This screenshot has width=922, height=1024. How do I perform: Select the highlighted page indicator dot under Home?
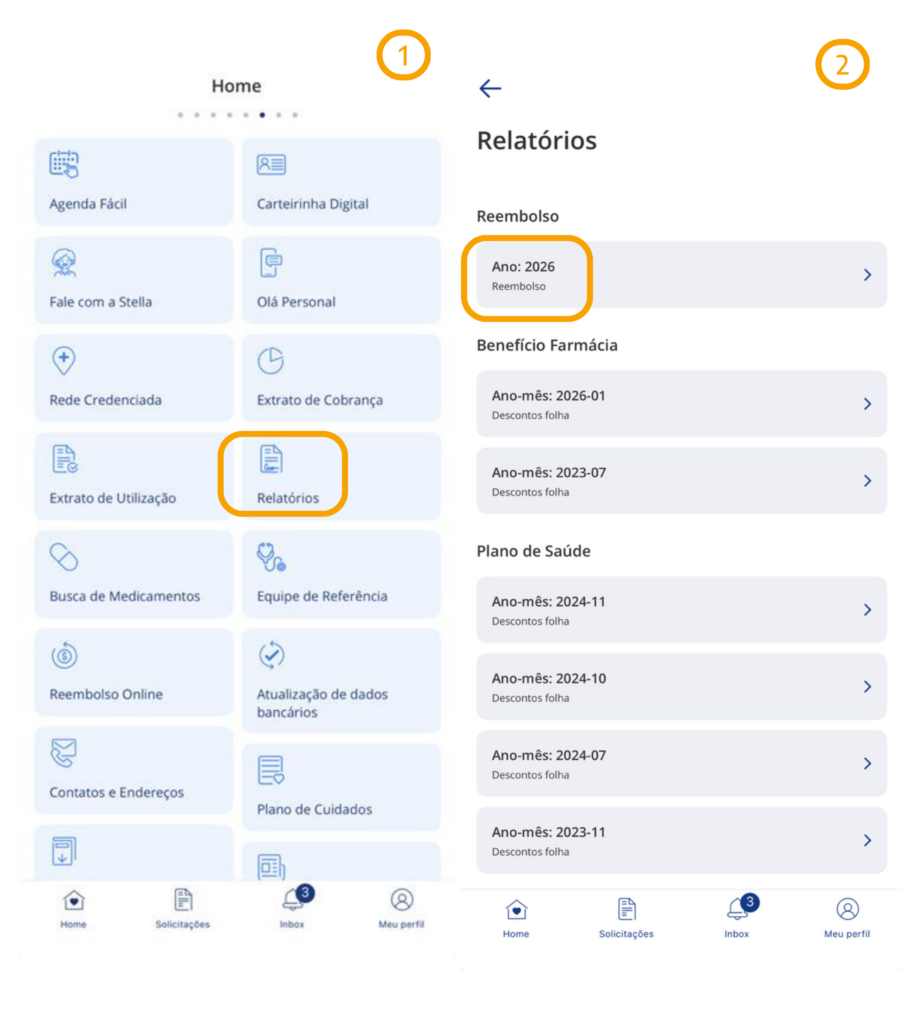point(262,115)
